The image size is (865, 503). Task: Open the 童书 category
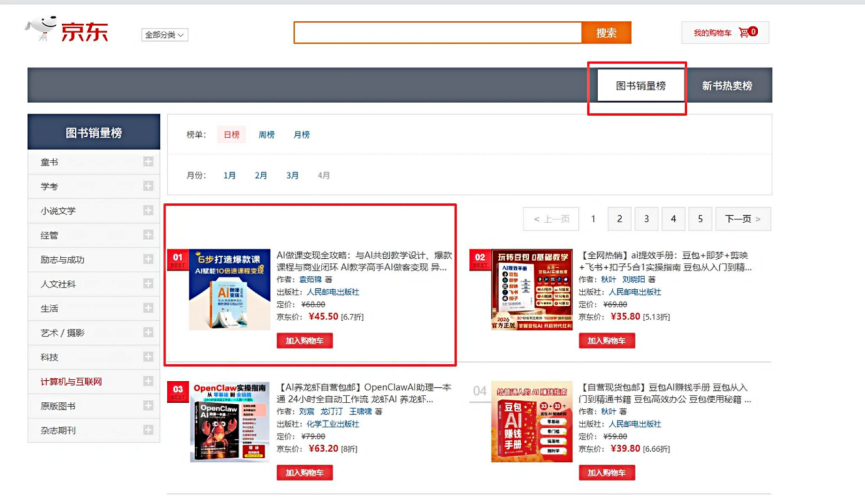49,162
